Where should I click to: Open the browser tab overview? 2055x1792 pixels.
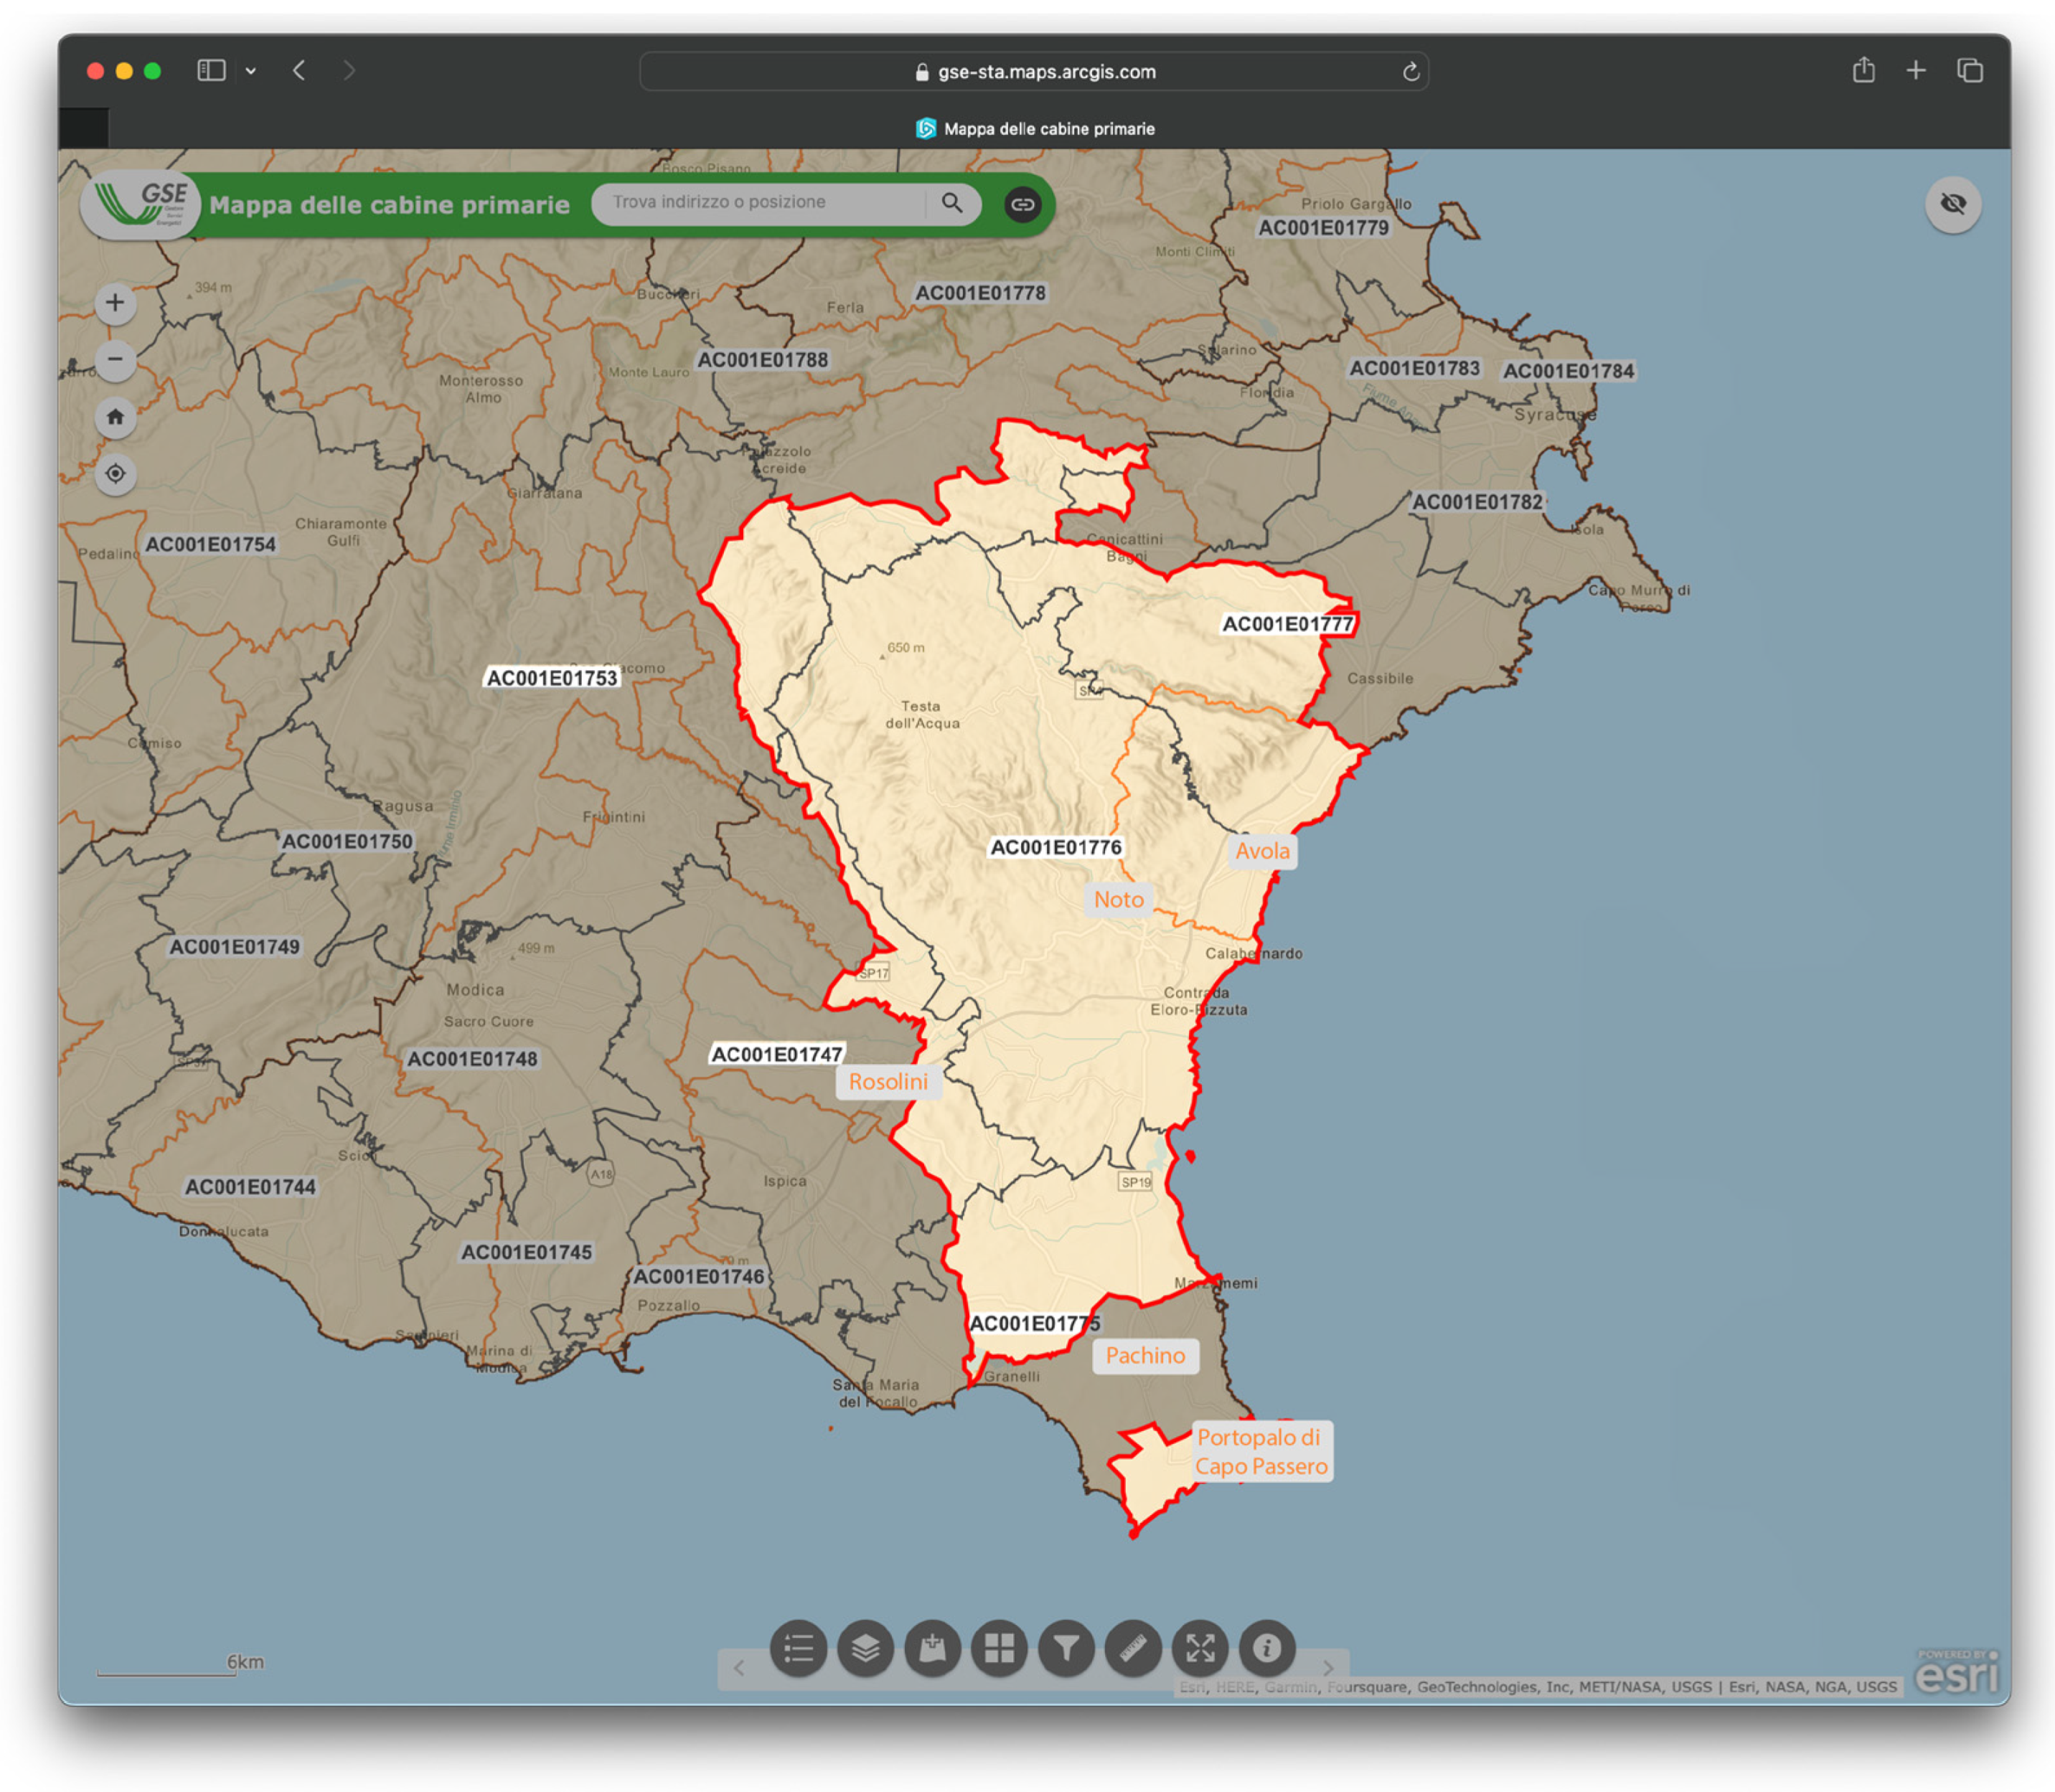click(1969, 70)
